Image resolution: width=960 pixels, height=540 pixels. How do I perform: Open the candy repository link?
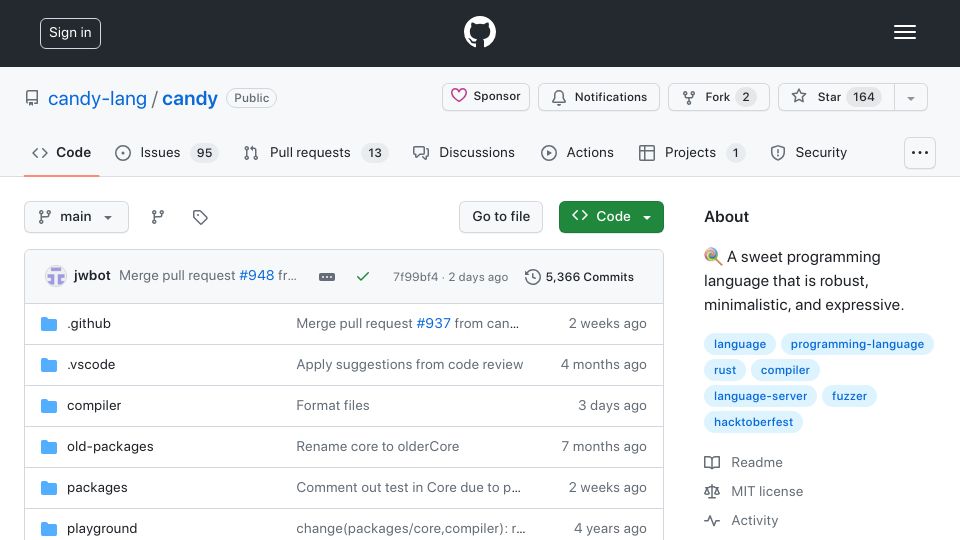[190, 98]
